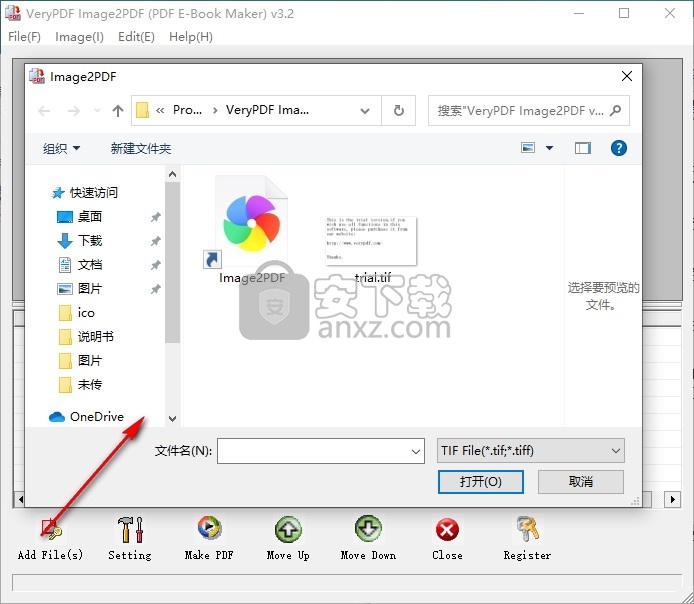694x604 pixels.
Task: Open 快速访问 in navigation pane
Action: (85, 193)
